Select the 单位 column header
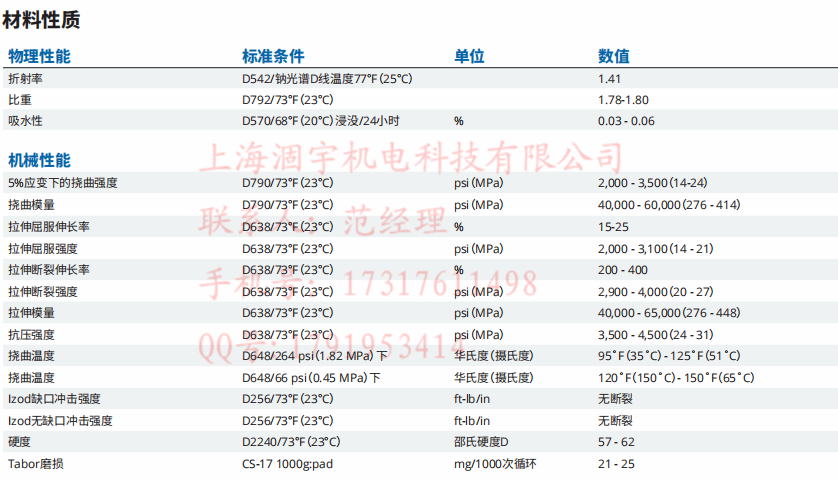Image resolution: width=838 pixels, height=479 pixels. [469, 56]
